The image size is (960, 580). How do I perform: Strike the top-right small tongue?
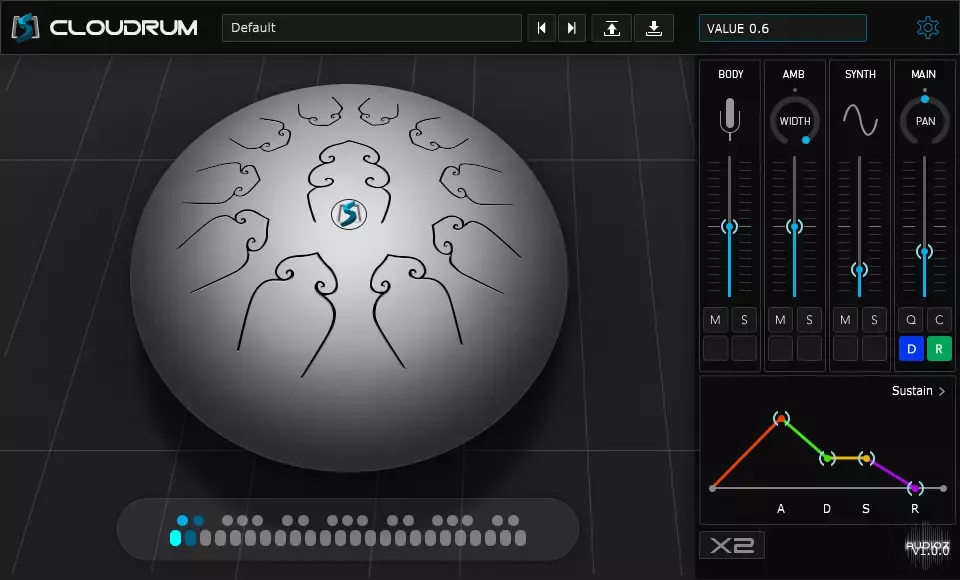pos(378,112)
